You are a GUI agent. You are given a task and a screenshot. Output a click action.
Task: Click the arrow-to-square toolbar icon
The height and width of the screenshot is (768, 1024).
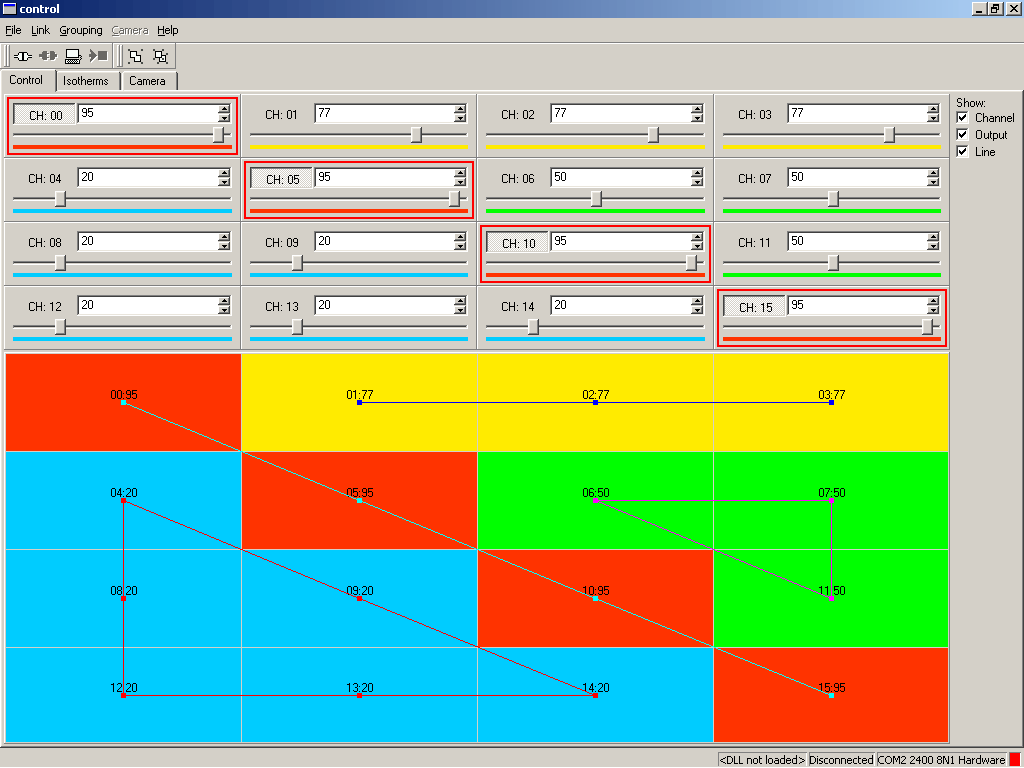click(98, 56)
